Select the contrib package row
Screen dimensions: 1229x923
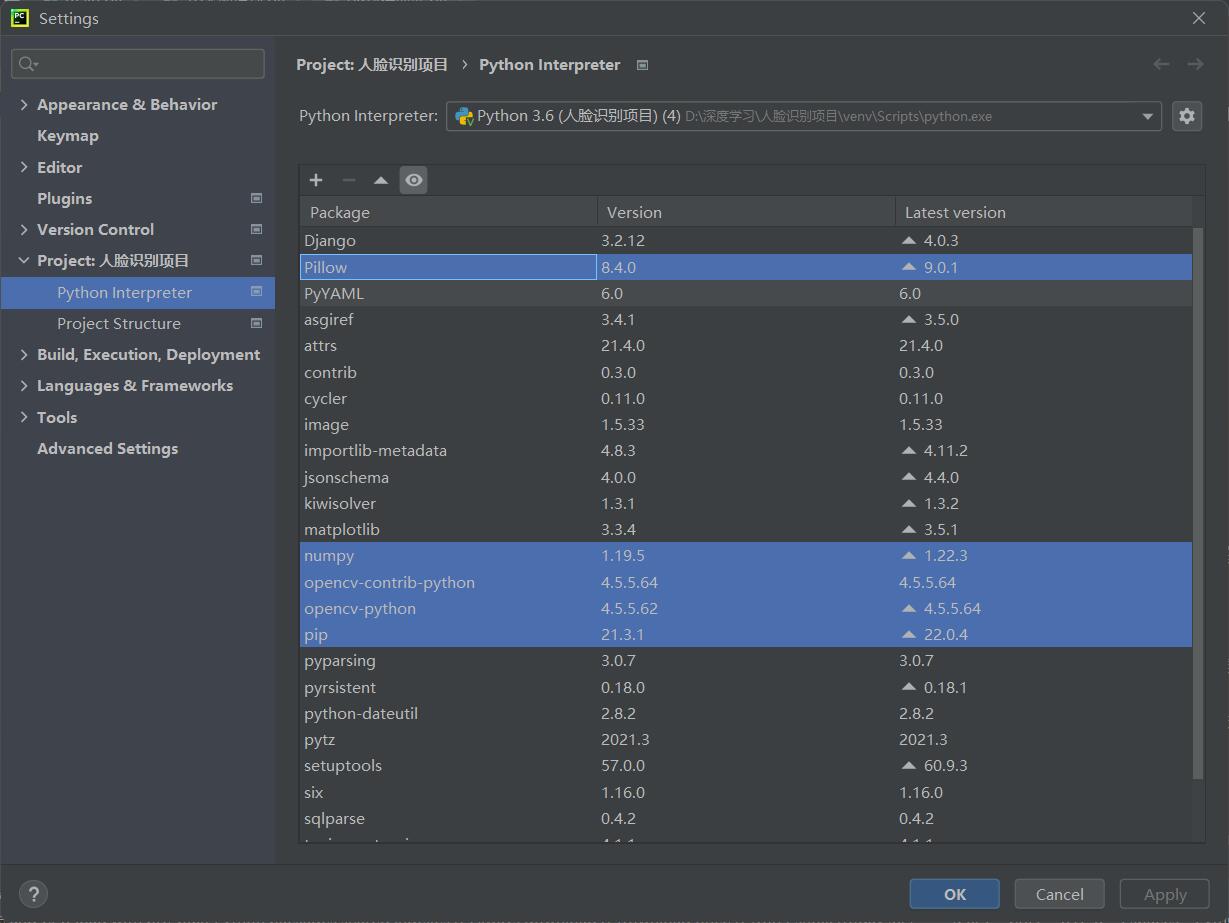(x=746, y=372)
